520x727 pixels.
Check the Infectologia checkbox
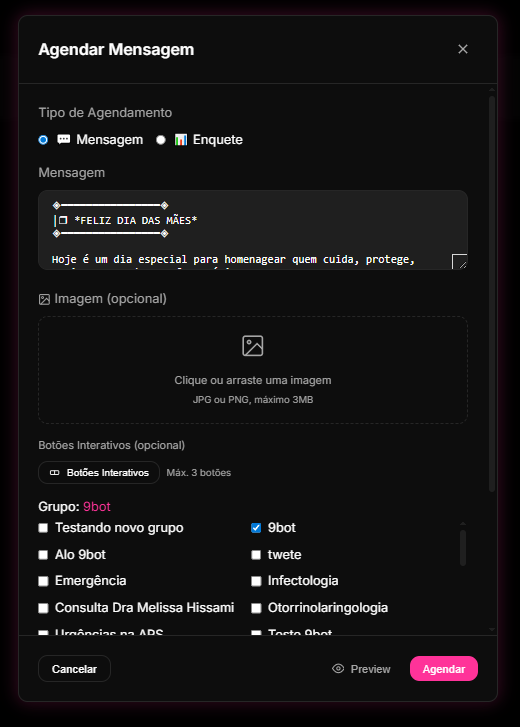pyautogui.click(x=256, y=581)
